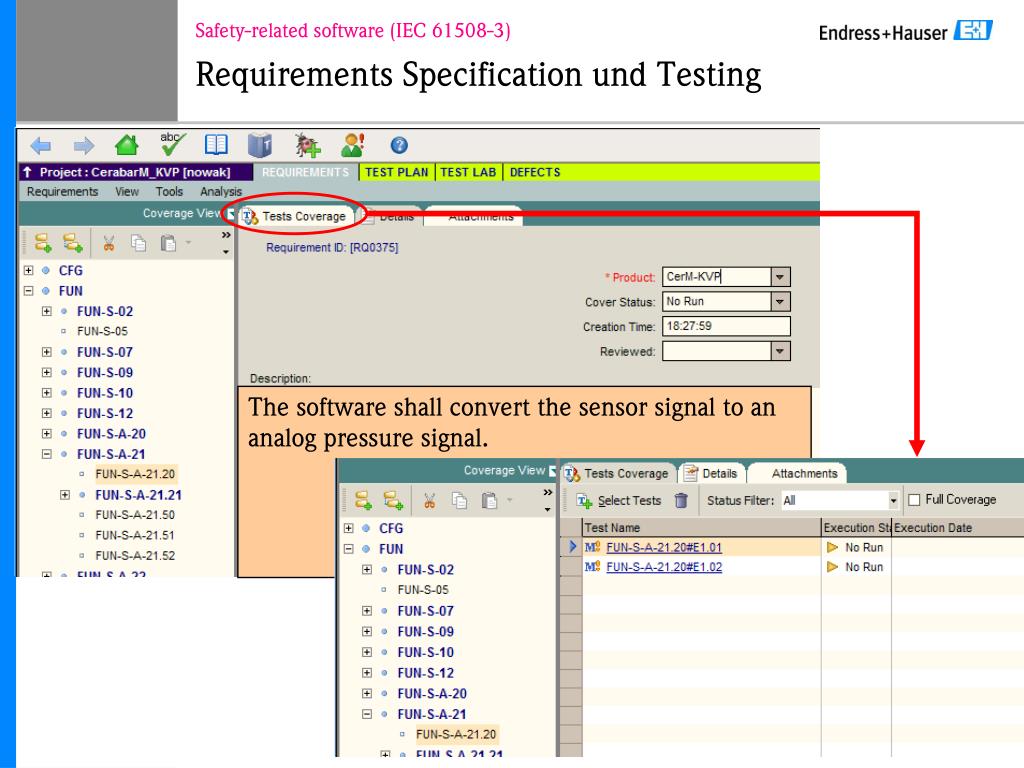Click the Select Tests button

coord(619,501)
